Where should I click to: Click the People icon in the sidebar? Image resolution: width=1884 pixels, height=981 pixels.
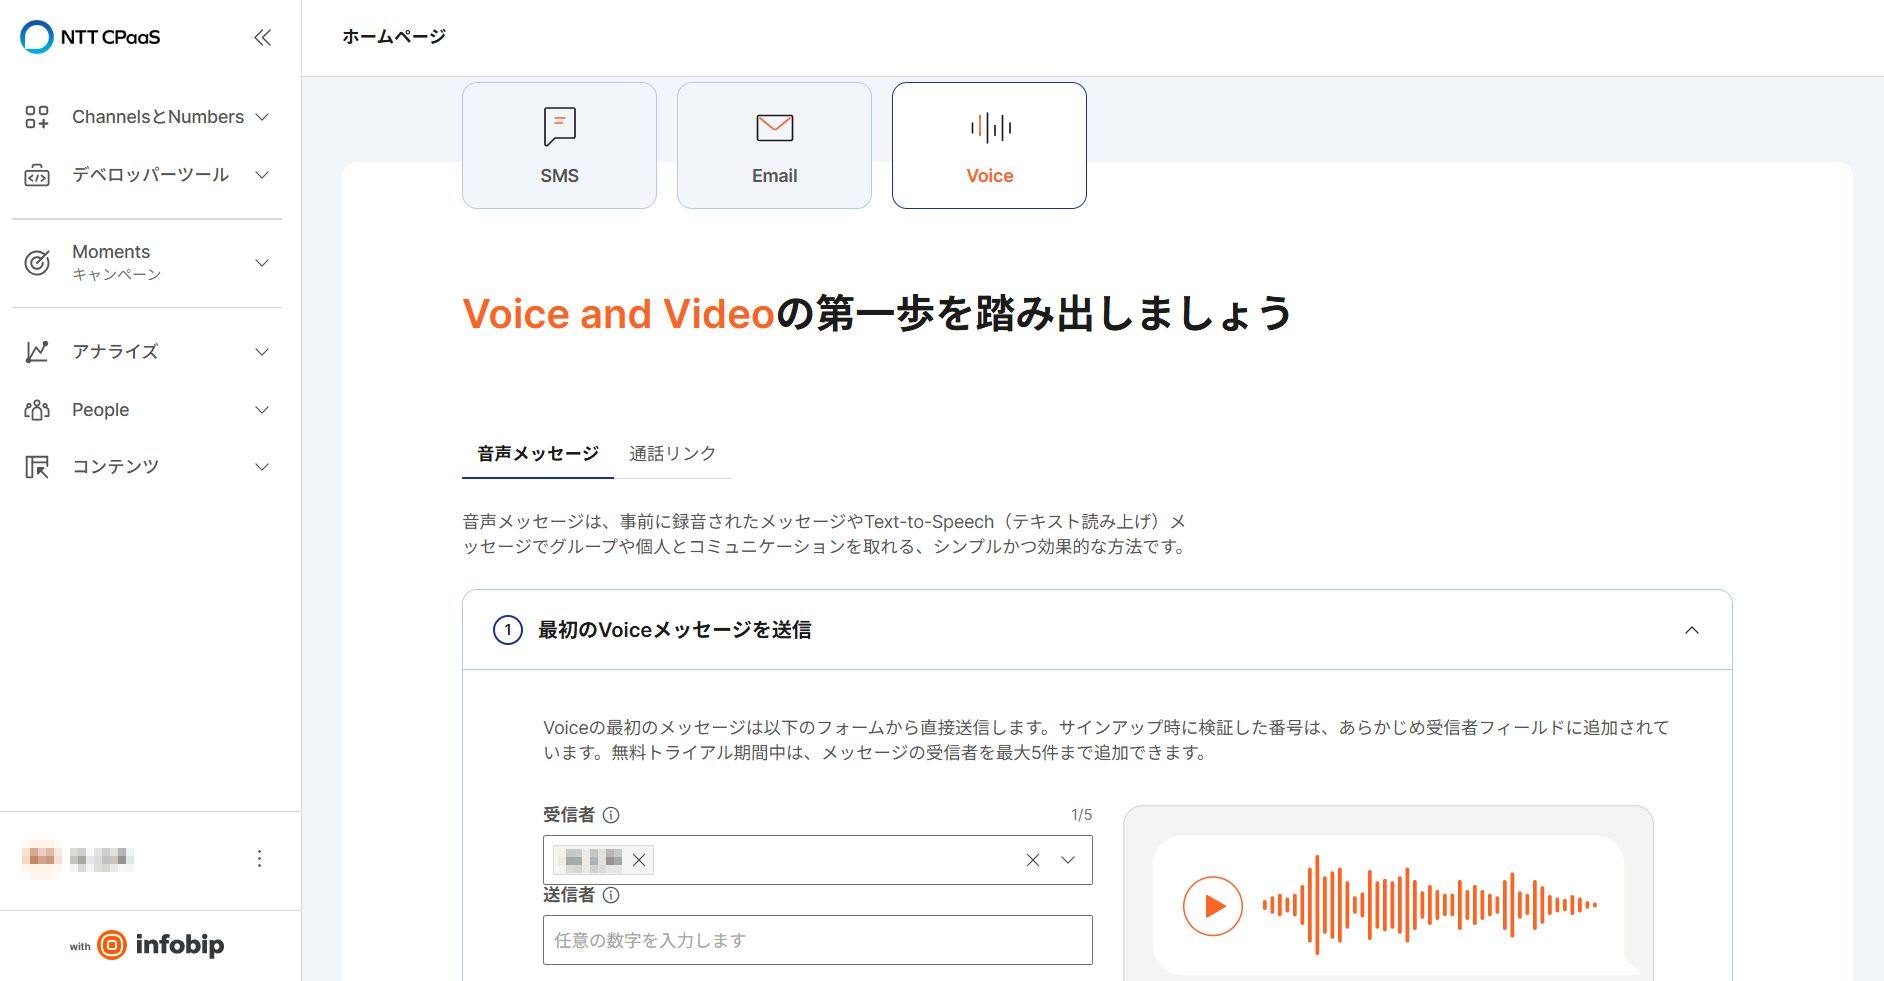coord(37,410)
